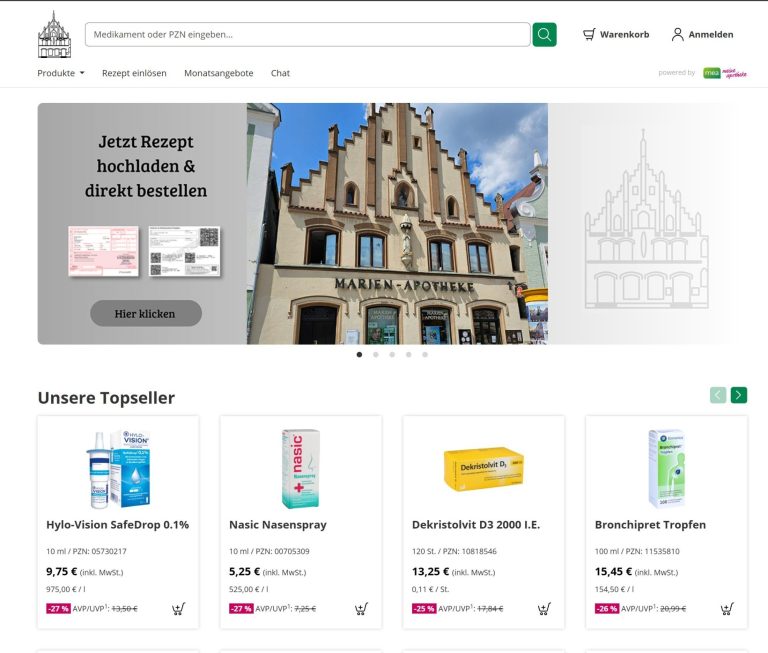Open Dekristolvit D3 2000 I.E. product title
This screenshot has width=768, height=653.
476,525
